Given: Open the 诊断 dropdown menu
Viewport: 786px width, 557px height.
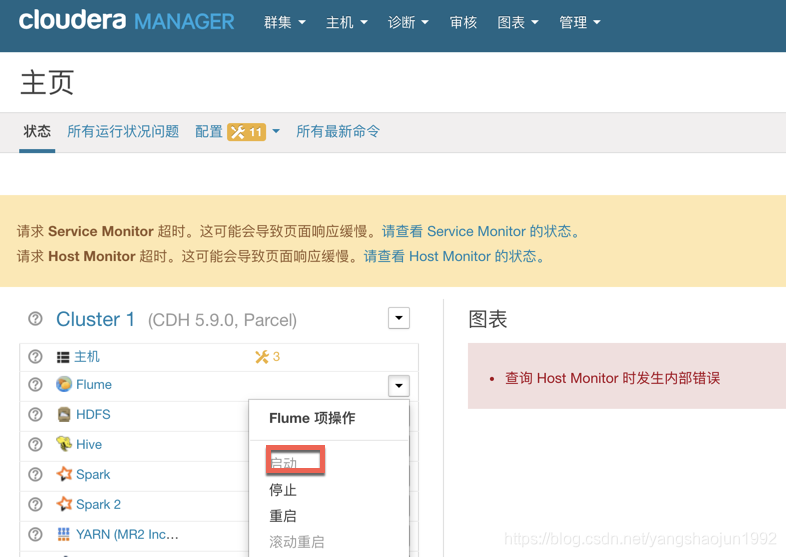Looking at the screenshot, I should (x=408, y=22).
